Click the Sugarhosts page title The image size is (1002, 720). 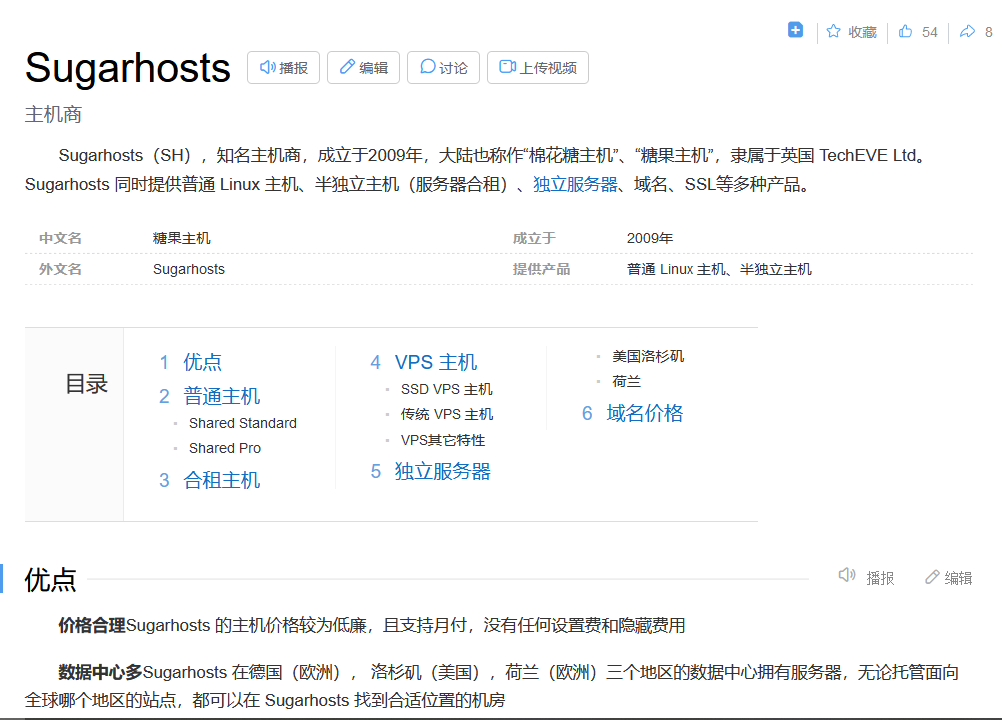[128, 68]
